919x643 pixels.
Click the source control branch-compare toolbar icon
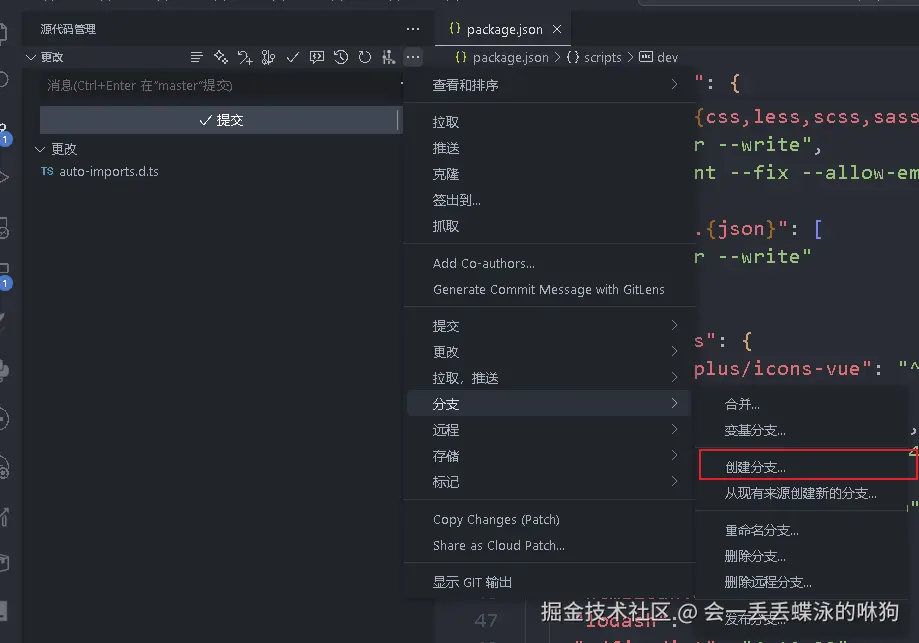point(268,57)
